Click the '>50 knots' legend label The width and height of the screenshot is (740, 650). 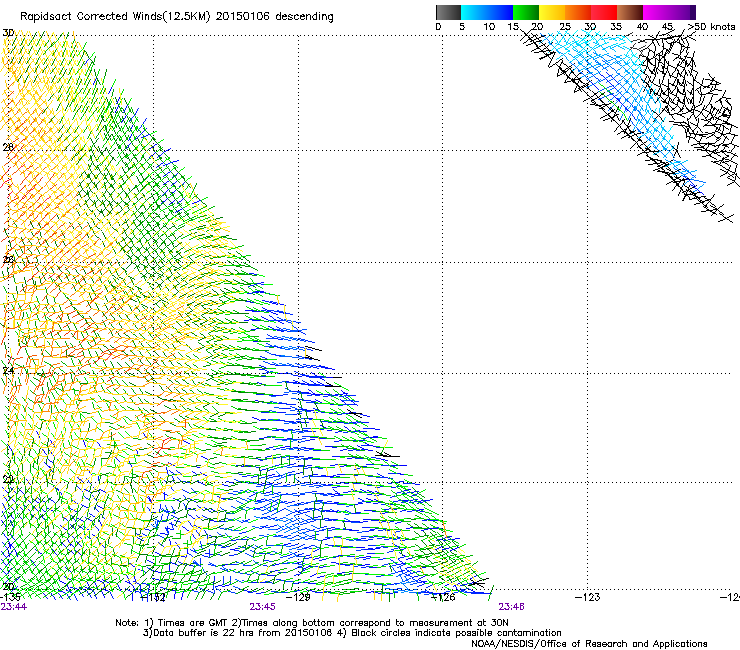[711, 27]
